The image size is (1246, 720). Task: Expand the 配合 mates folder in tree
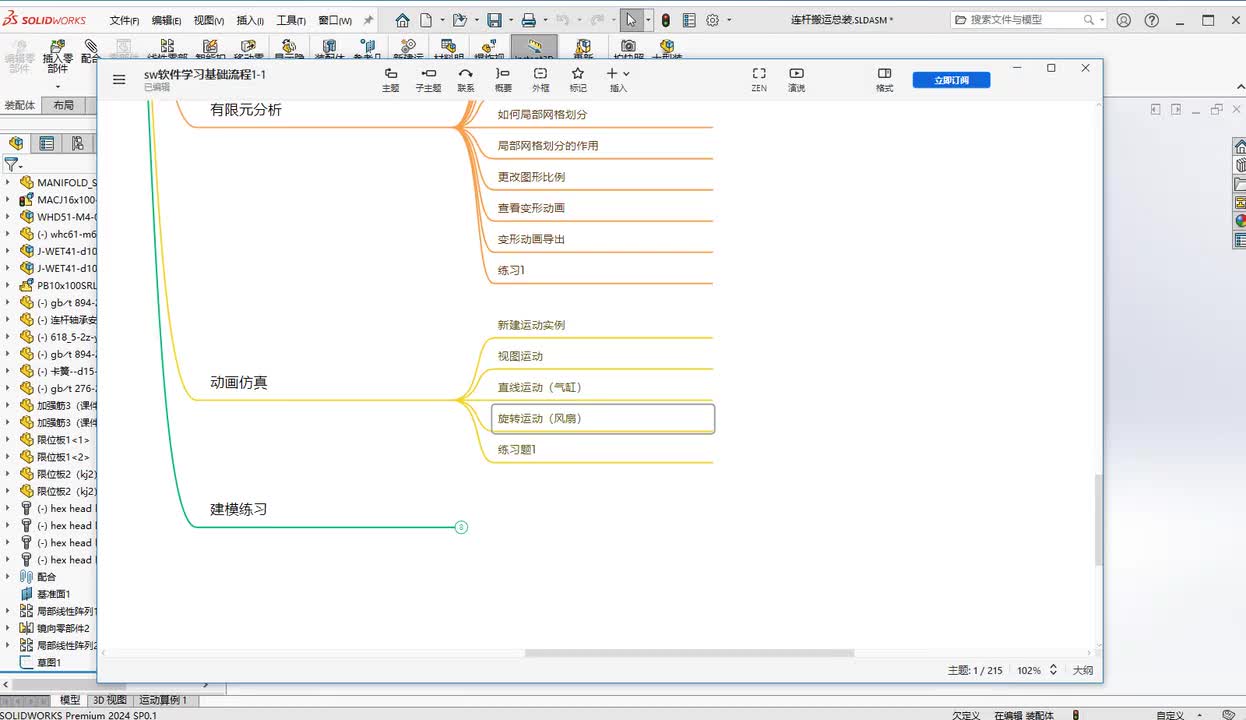click(x=8, y=577)
